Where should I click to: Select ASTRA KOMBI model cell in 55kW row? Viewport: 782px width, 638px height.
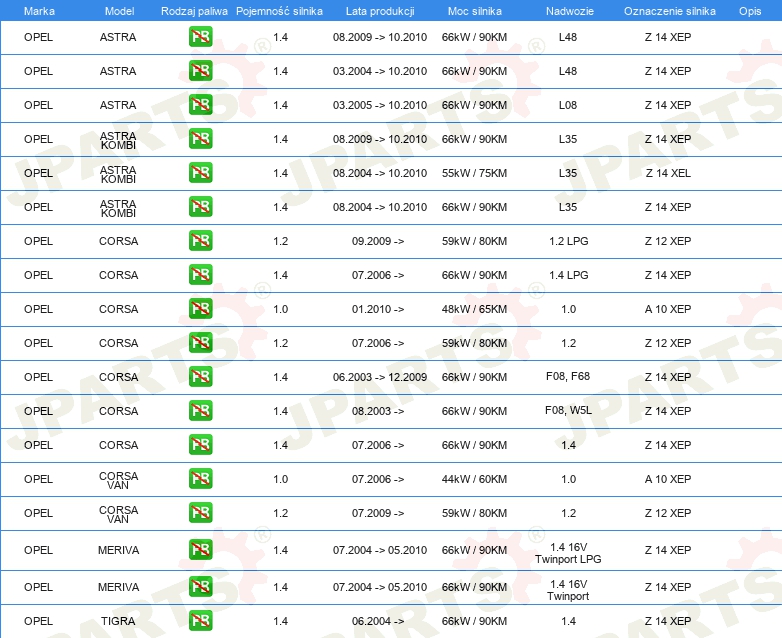(x=118, y=174)
